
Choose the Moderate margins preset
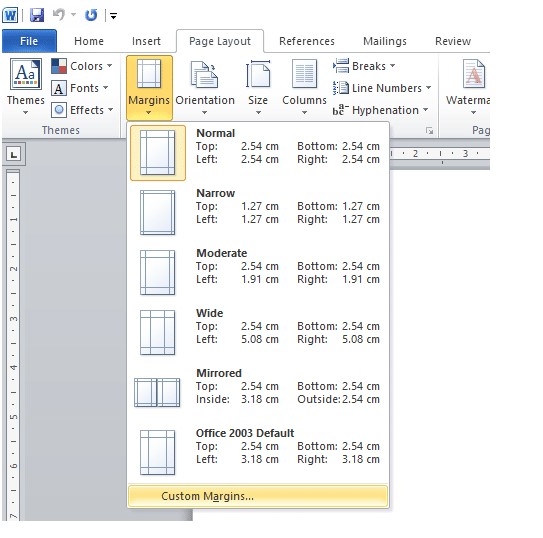click(258, 272)
